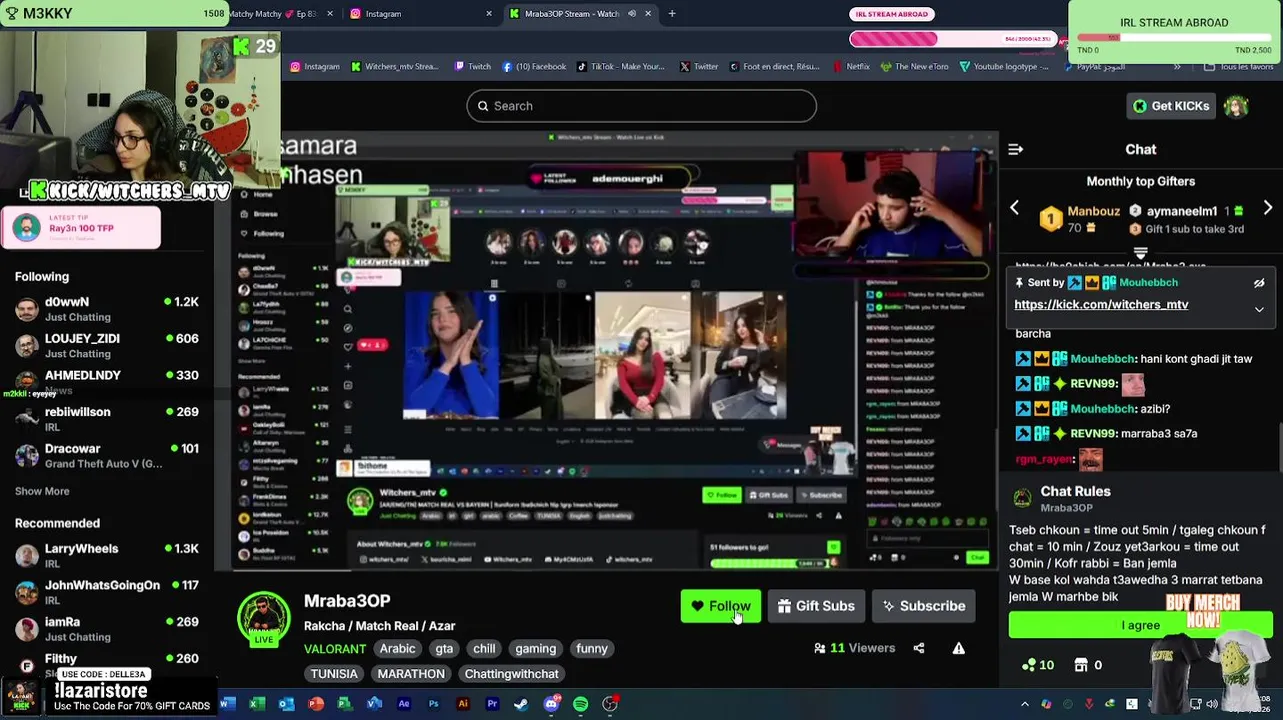This screenshot has height=720, width=1283.
Task: Open LOUJEY_ZIDI channel in Following
Action: (106, 346)
